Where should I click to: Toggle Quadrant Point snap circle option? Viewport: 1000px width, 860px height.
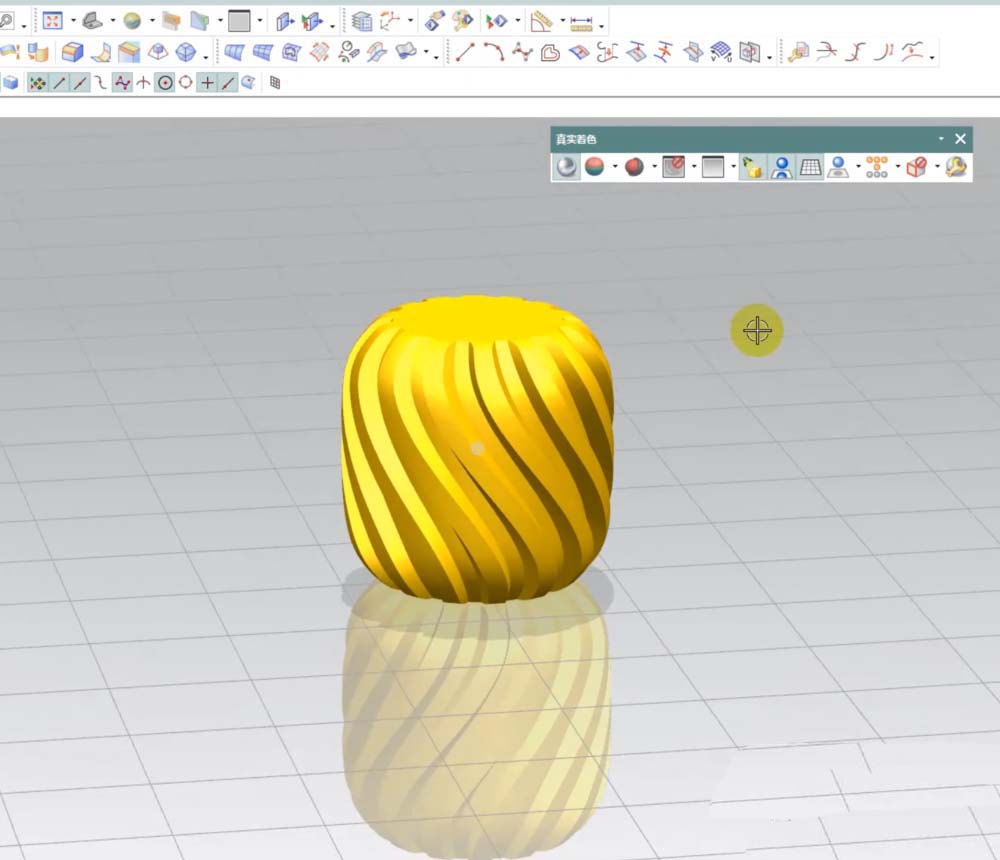186,82
